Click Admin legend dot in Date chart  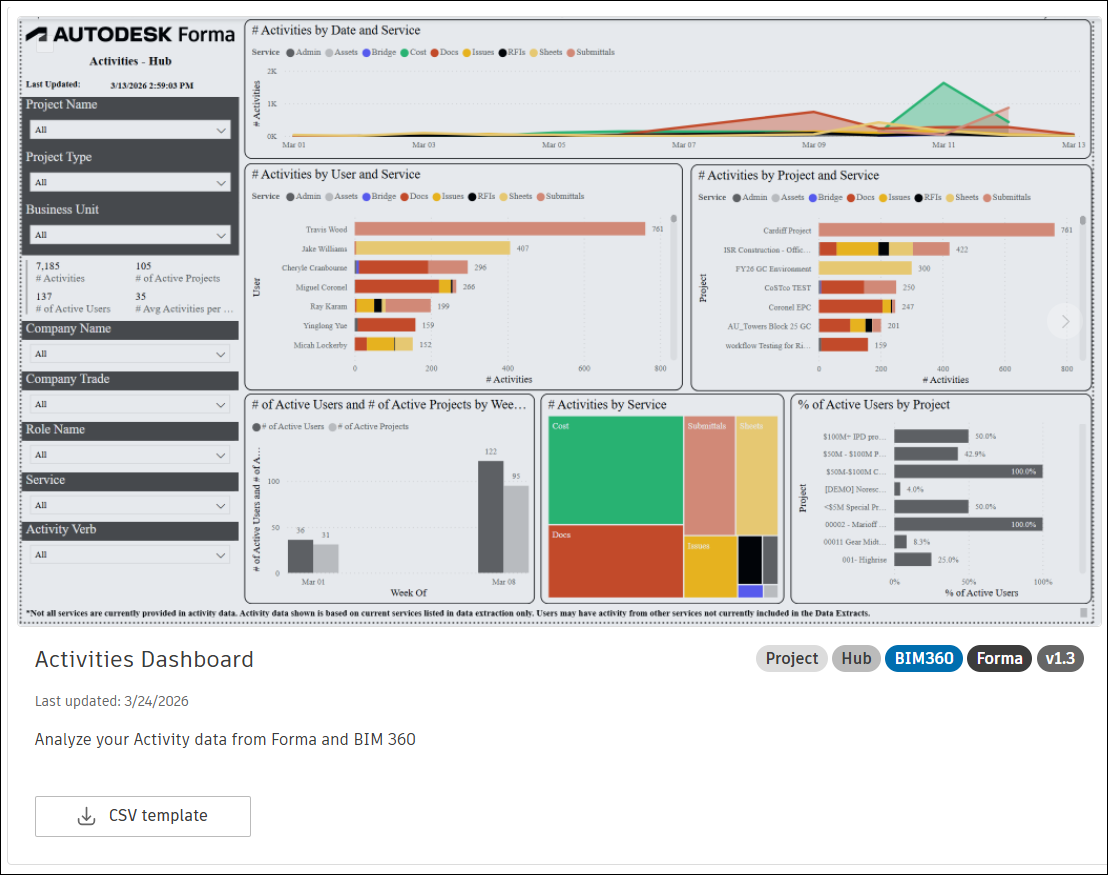290,52
